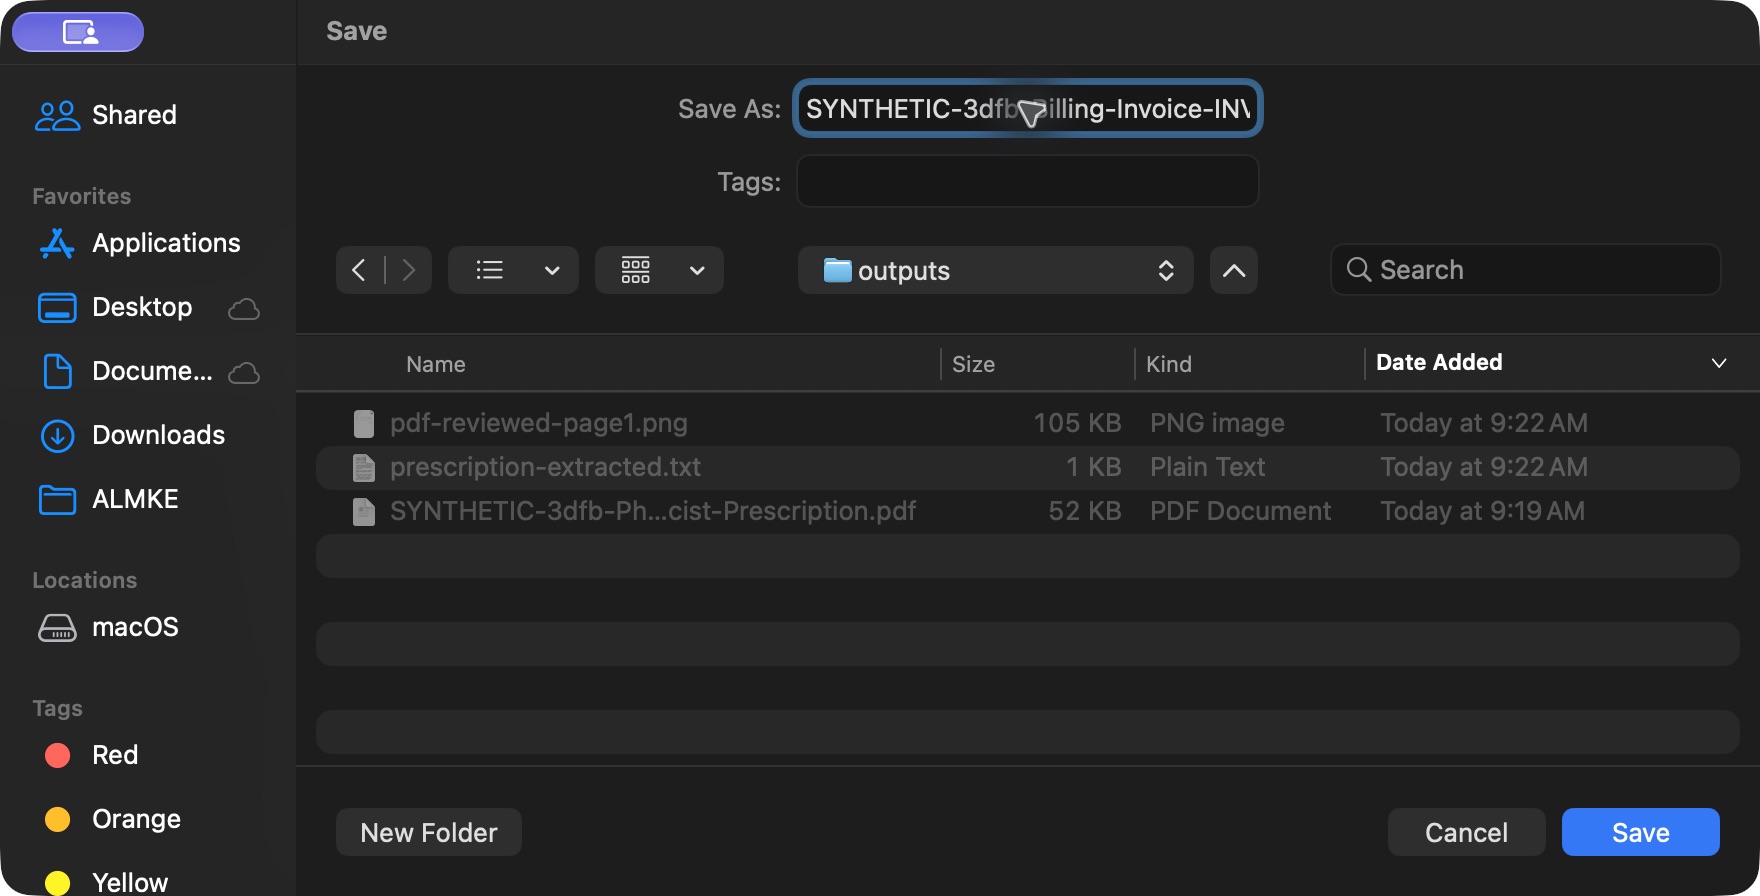Image resolution: width=1760 pixels, height=896 pixels.
Task: Filter by the Orange tag
Action: click(x=112, y=819)
